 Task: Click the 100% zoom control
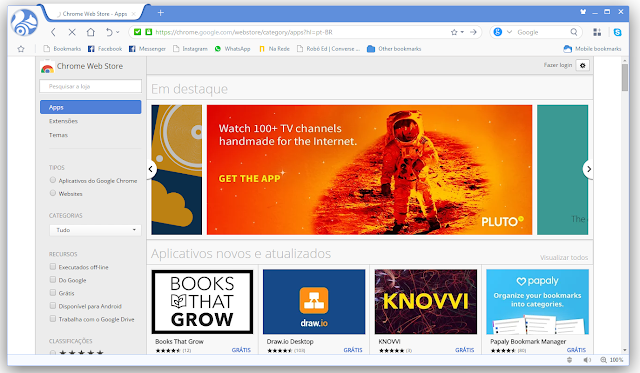click(x=612, y=360)
